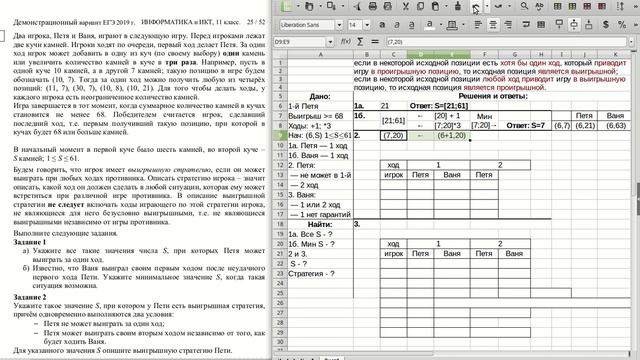Screen dimensions: 640x360
Task: Format as Currency dollar icon
Action: 606,25
